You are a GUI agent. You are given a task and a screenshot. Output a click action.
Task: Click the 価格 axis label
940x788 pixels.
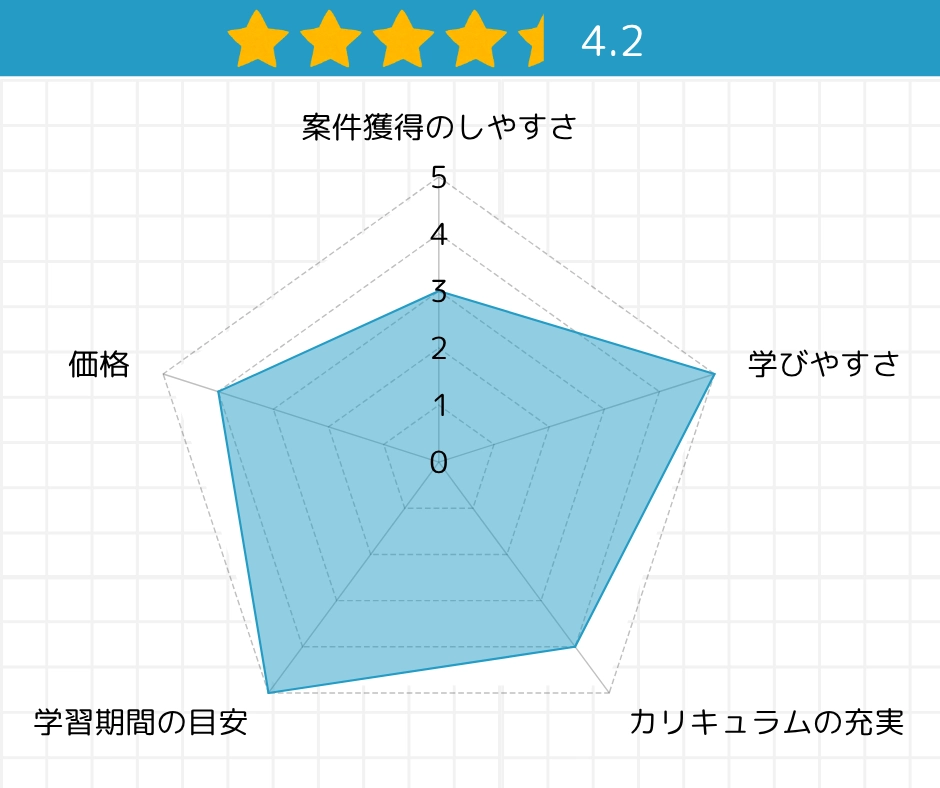pos(99,364)
